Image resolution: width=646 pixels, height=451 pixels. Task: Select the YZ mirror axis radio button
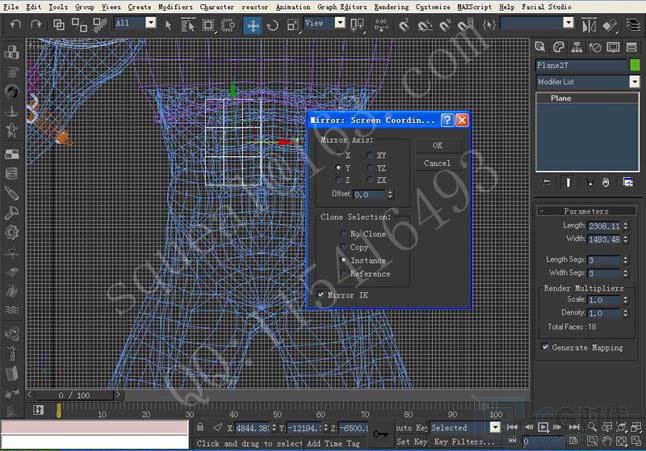(370, 168)
